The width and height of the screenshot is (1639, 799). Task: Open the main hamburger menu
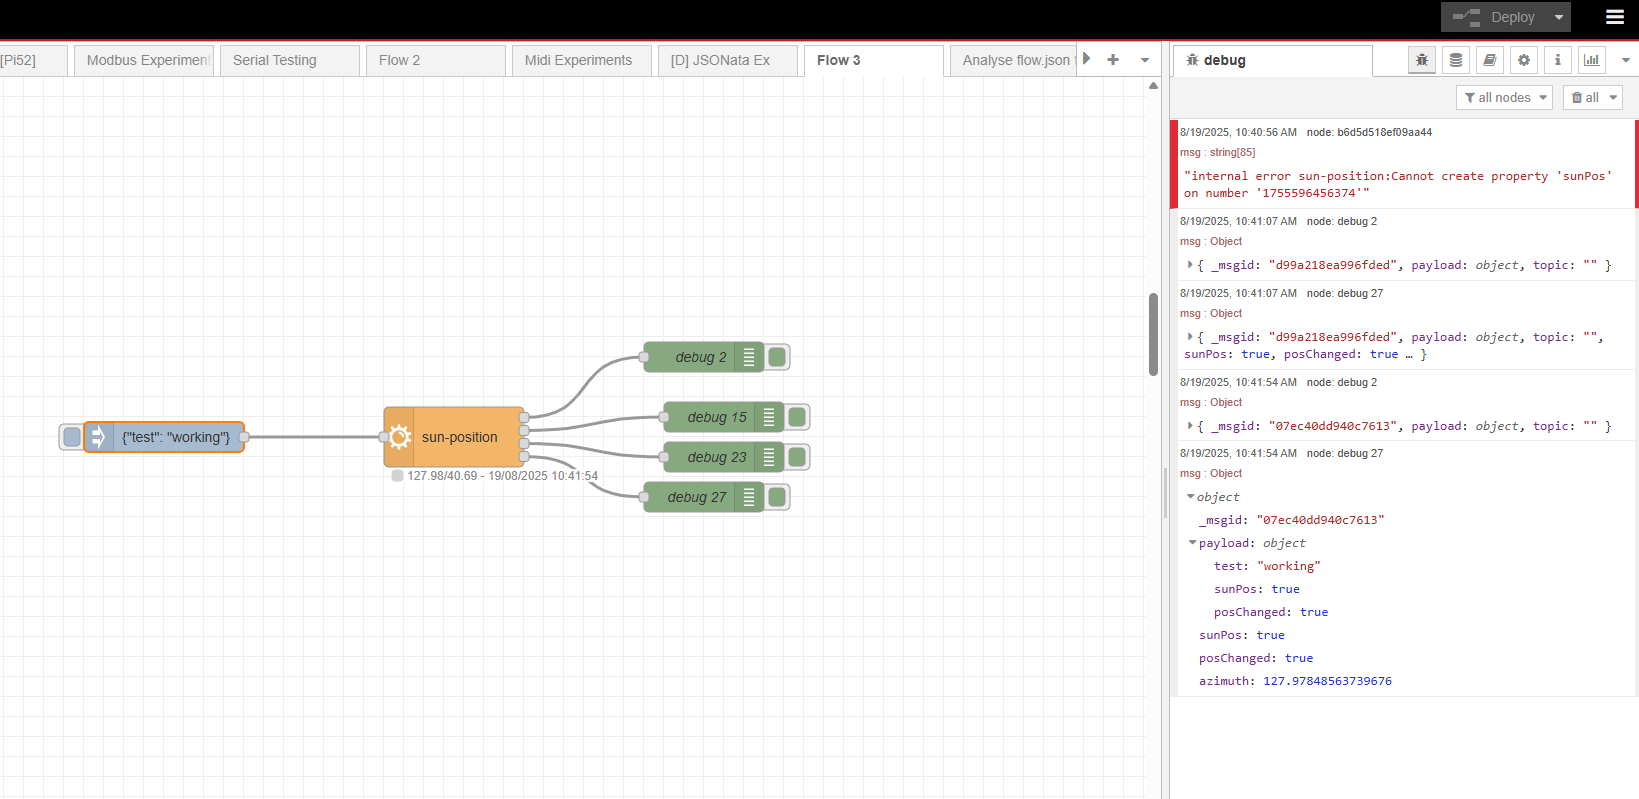tap(1614, 17)
